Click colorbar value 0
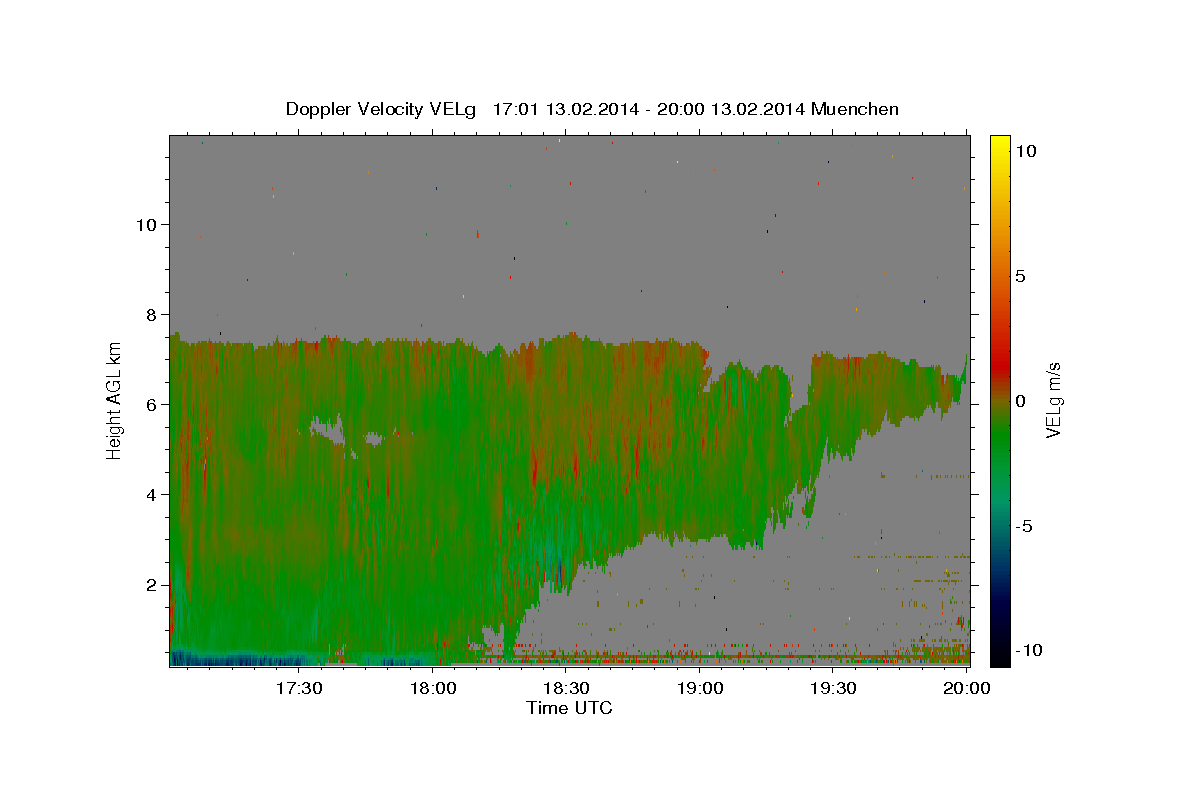 pos(1020,401)
